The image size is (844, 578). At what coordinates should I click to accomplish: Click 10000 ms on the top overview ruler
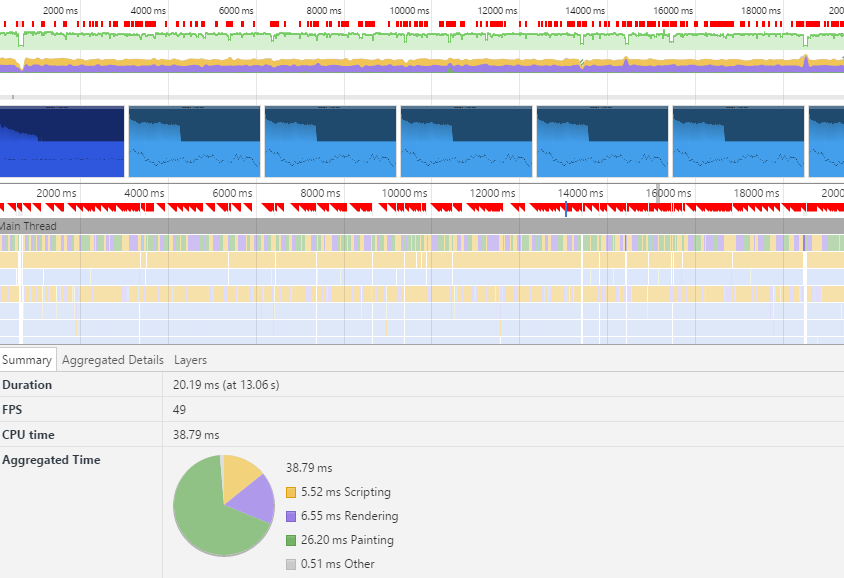pos(409,10)
